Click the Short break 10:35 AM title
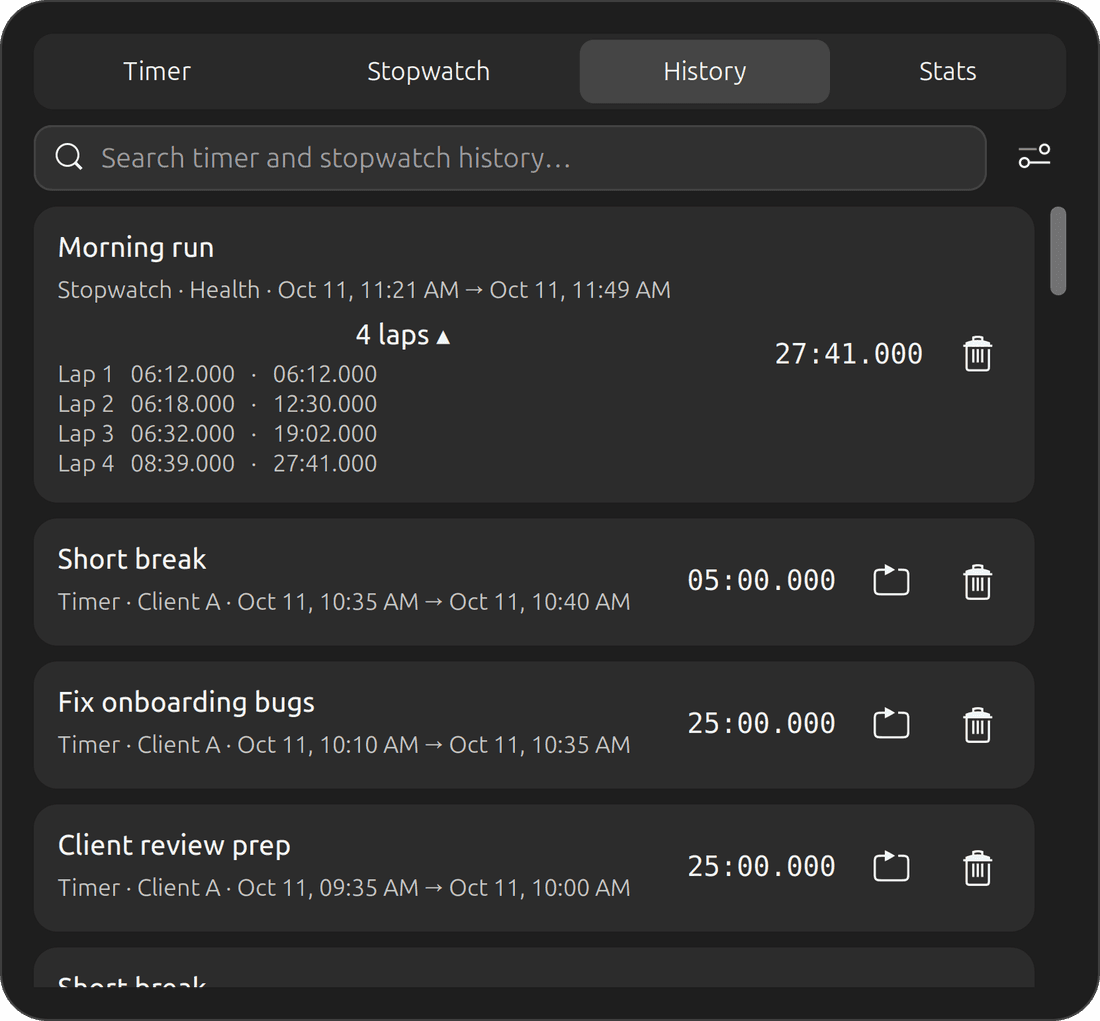 pos(132,559)
